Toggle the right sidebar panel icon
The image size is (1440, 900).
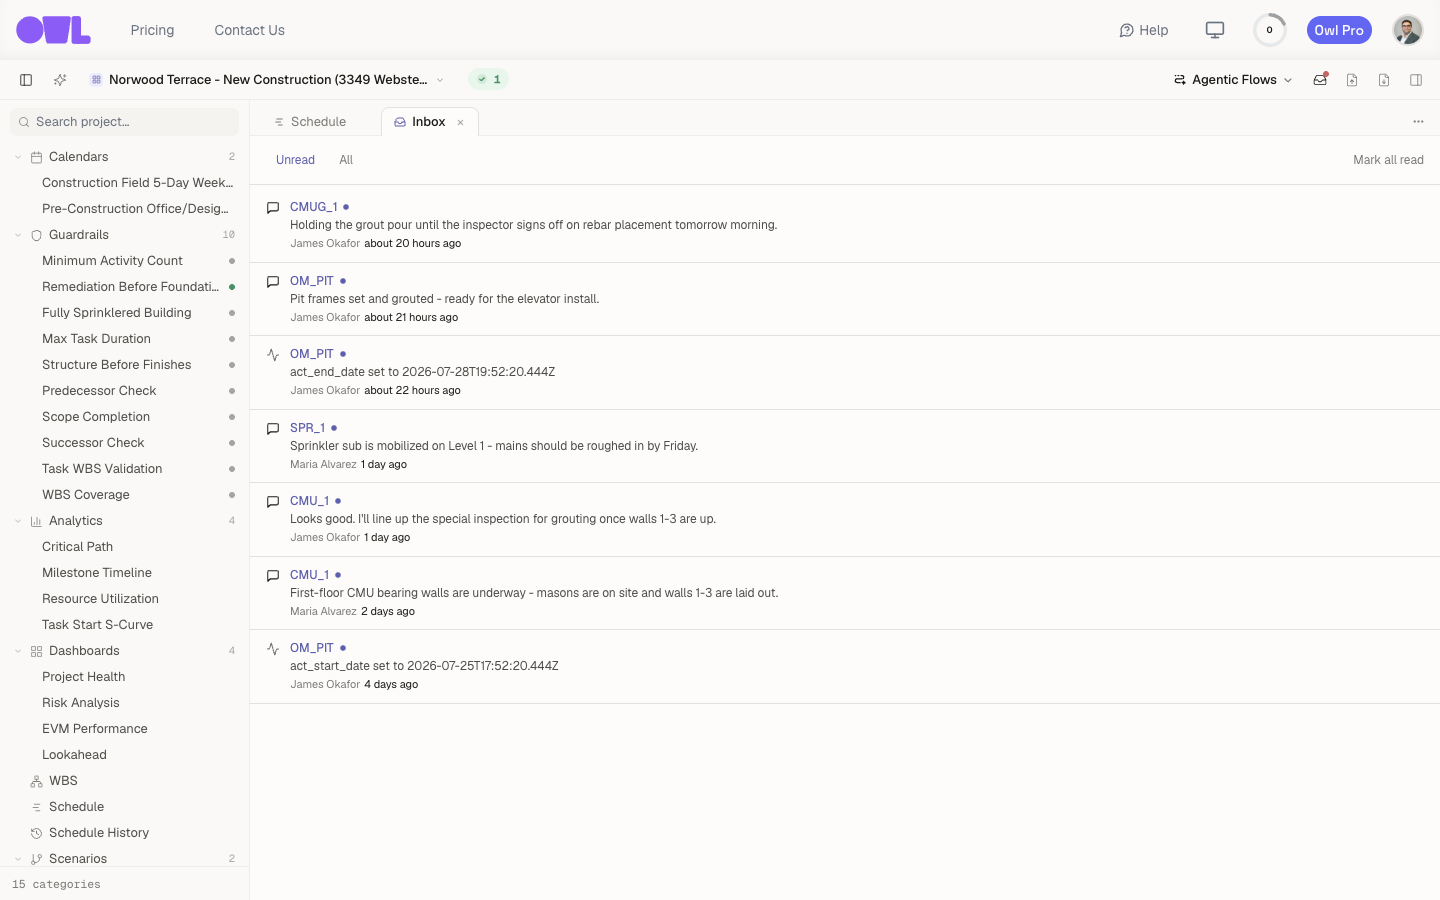pos(1416,80)
